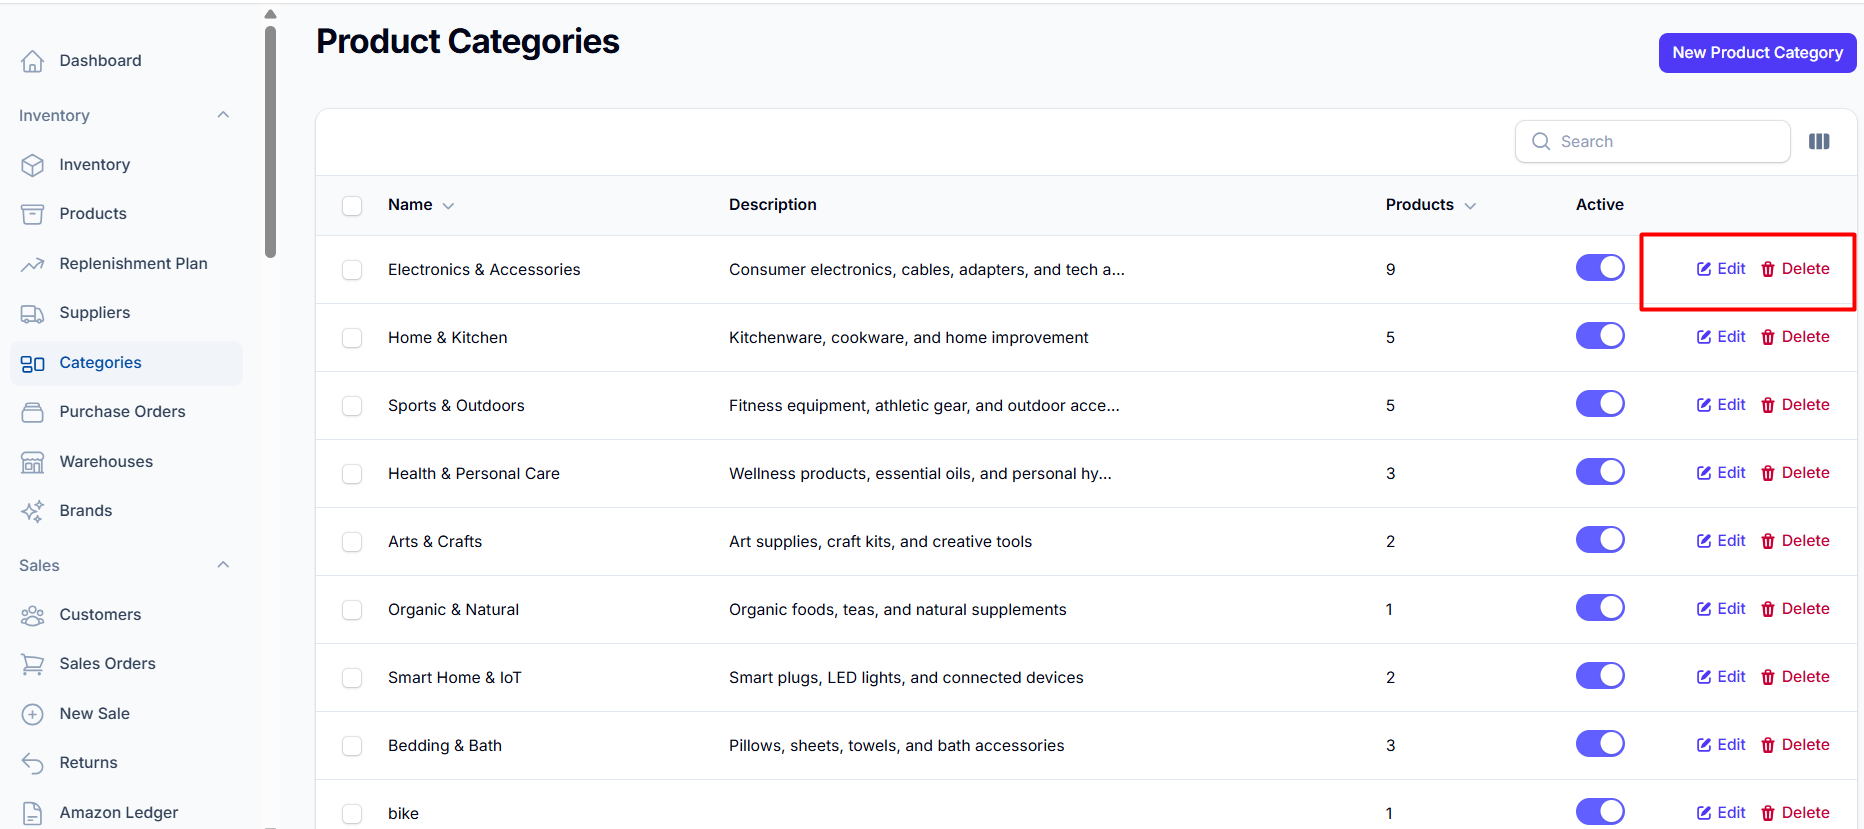Viewport: 1864px width, 829px height.
Task: Click the Brands sparkle icon
Action: click(32, 511)
